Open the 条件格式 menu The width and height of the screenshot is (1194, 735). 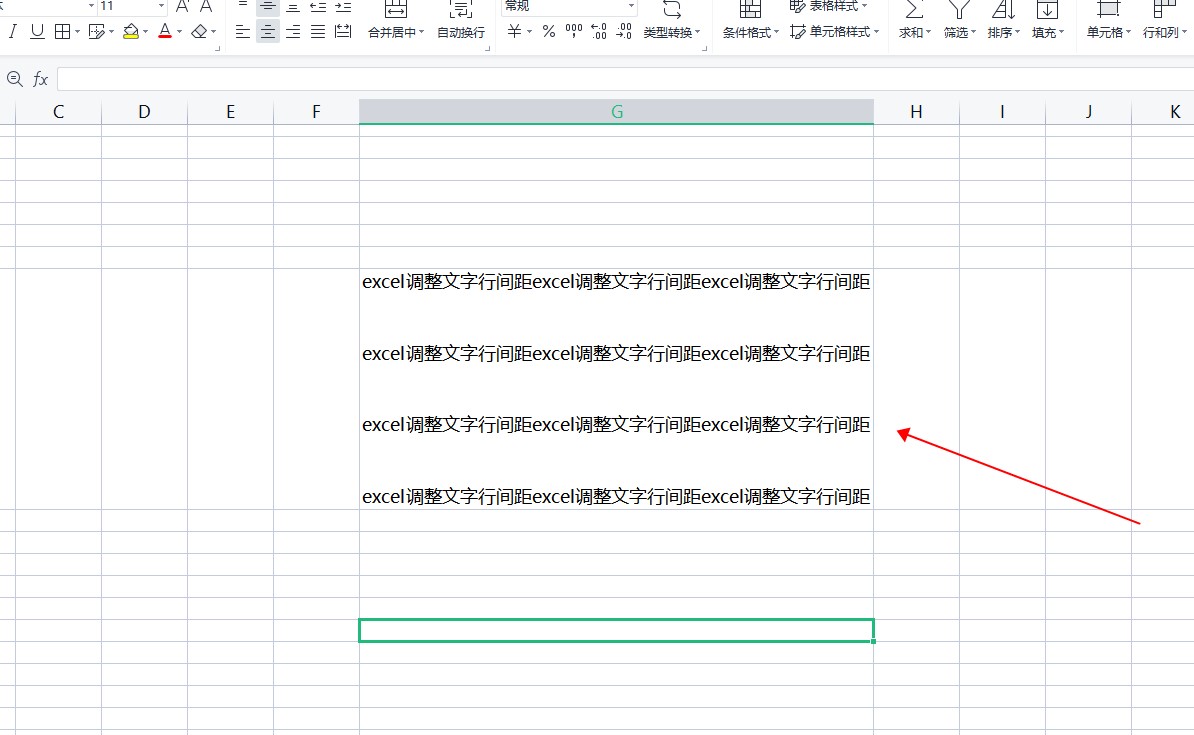pos(750,32)
